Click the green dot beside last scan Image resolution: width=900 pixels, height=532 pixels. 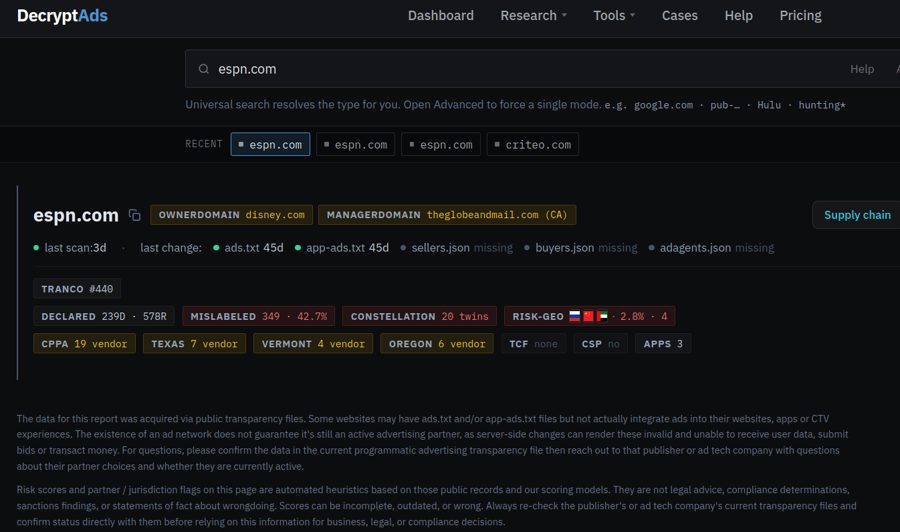pyautogui.click(x=36, y=248)
